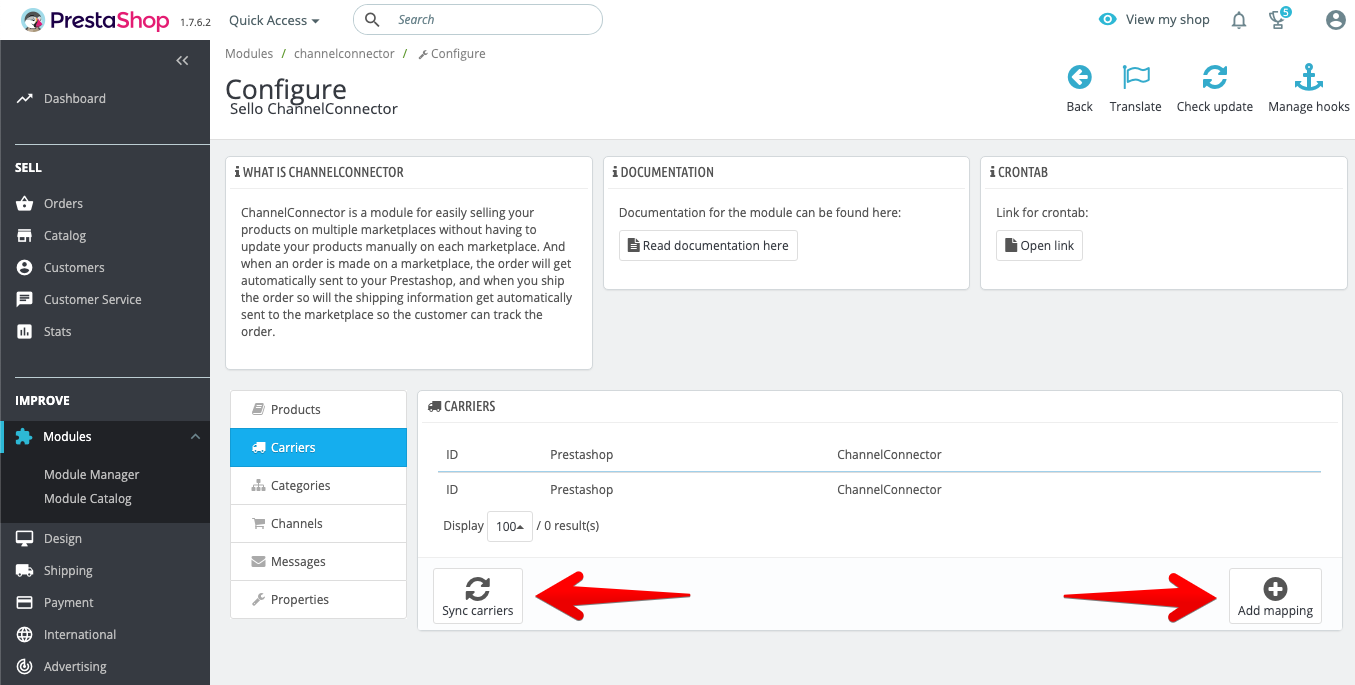Screen dimensions: 1355x685
Task: Open the notifications bell
Action: tap(1239, 20)
